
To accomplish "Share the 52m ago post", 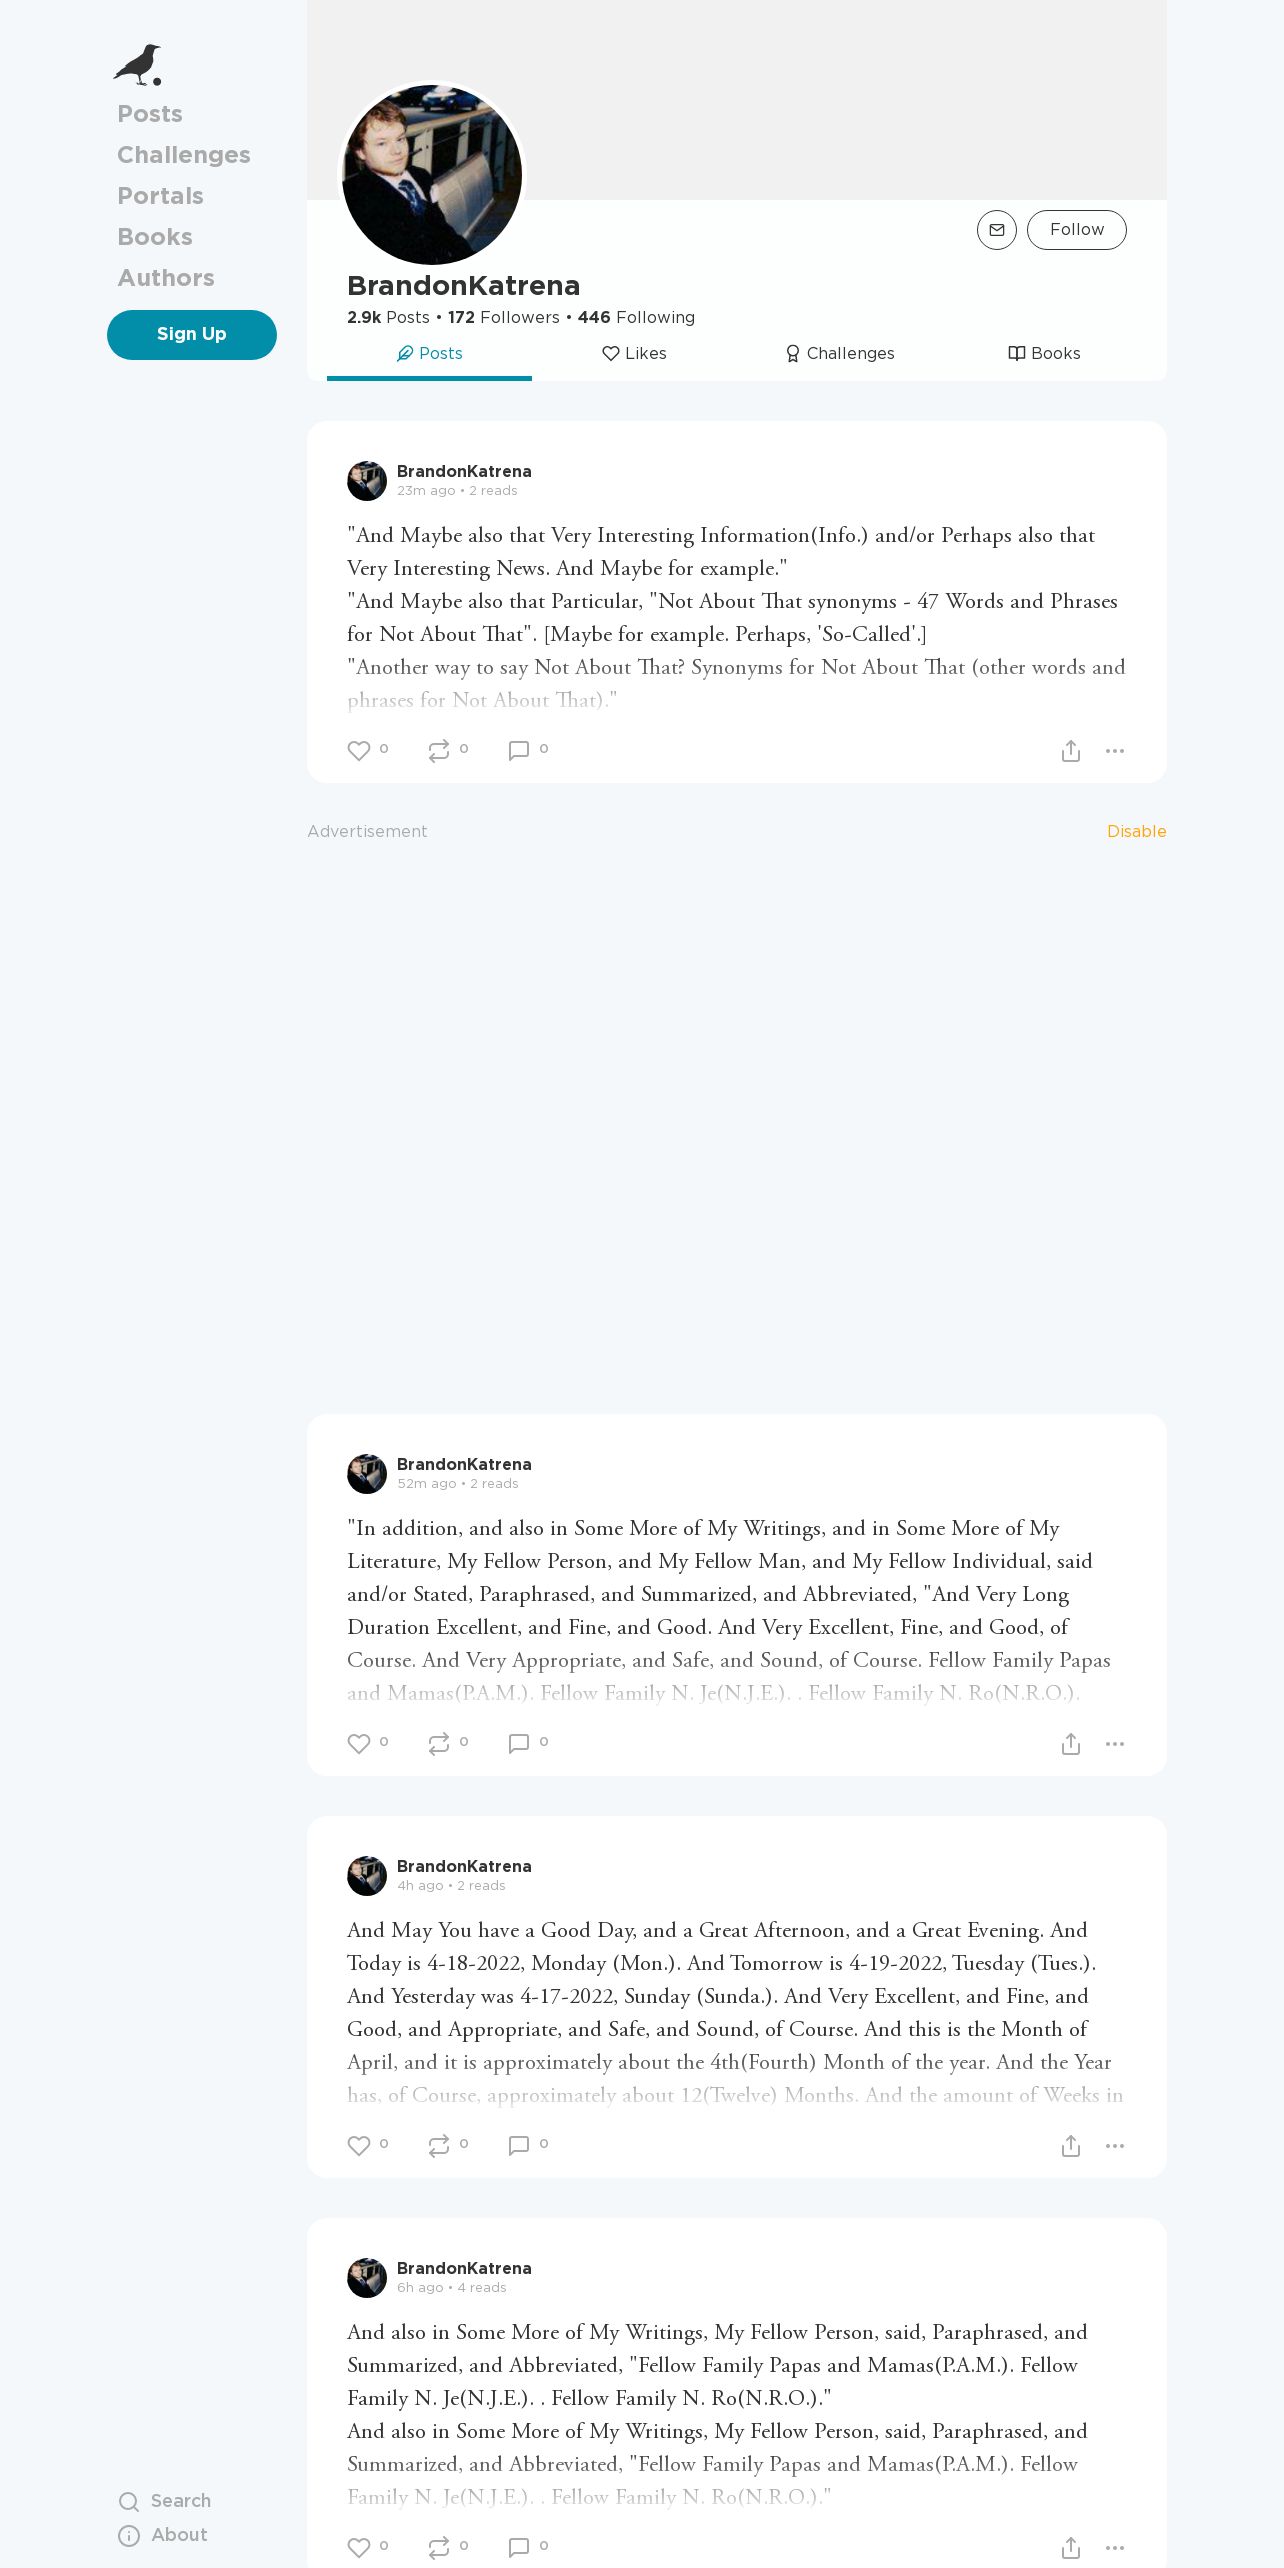I will pyautogui.click(x=1071, y=1744).
